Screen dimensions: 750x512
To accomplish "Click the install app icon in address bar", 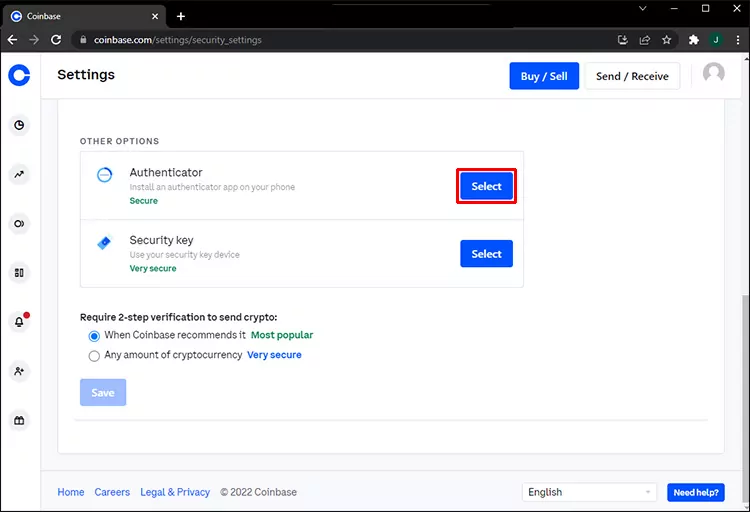I will tap(622, 40).
